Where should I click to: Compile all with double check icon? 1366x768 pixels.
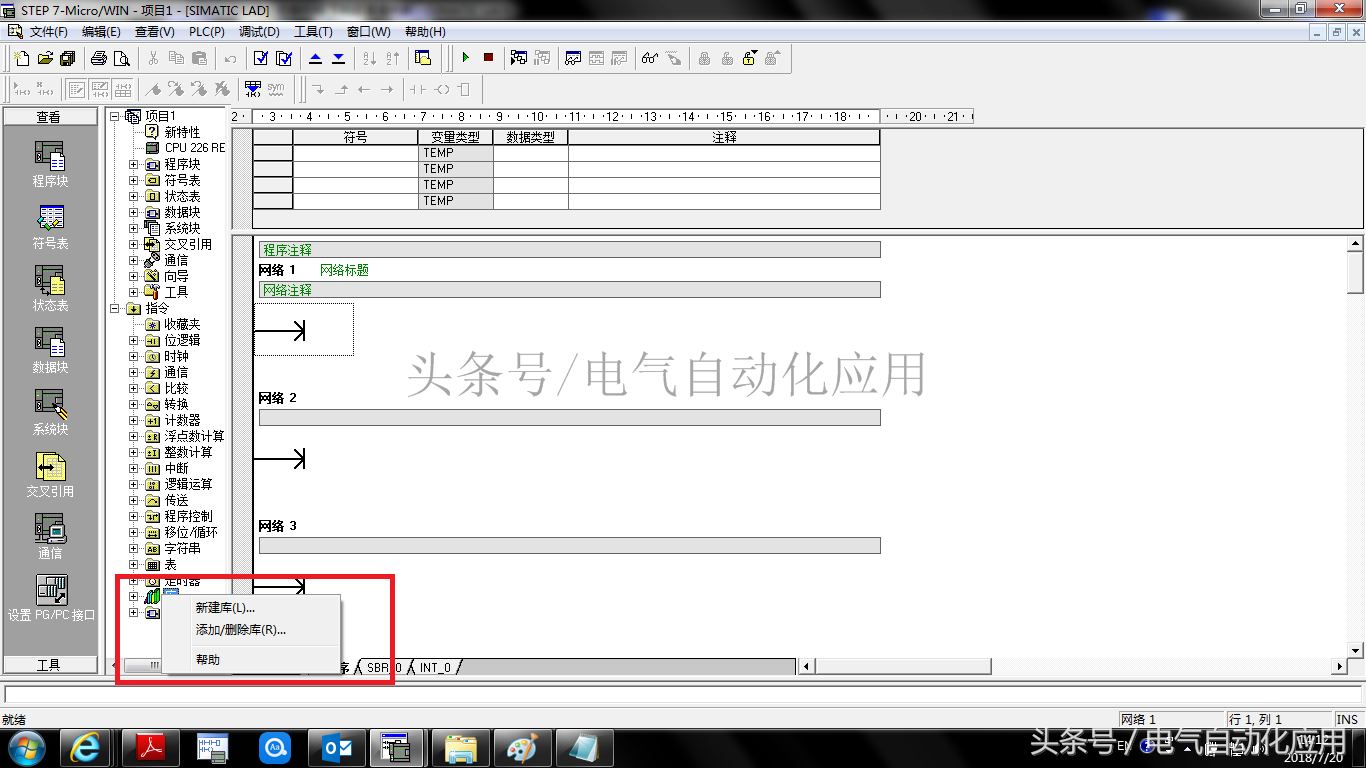tap(284, 58)
